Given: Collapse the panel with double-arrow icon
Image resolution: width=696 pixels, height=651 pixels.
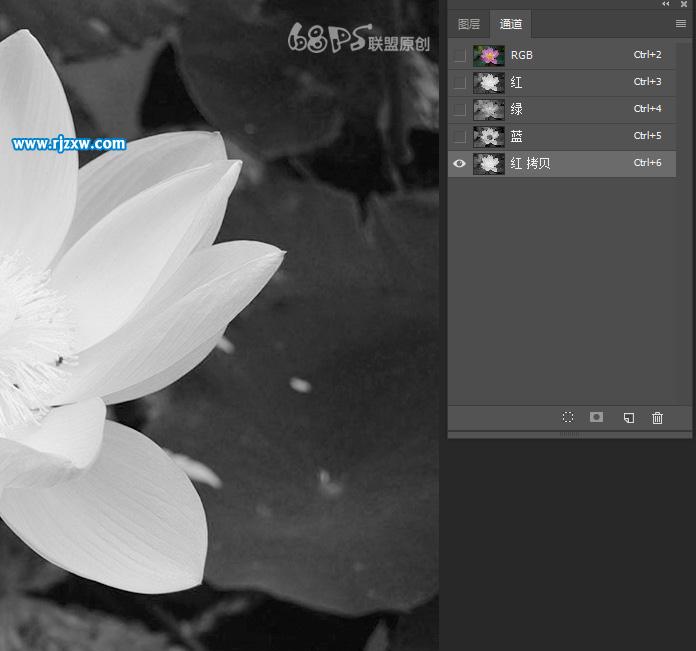Looking at the screenshot, I should point(666,5).
